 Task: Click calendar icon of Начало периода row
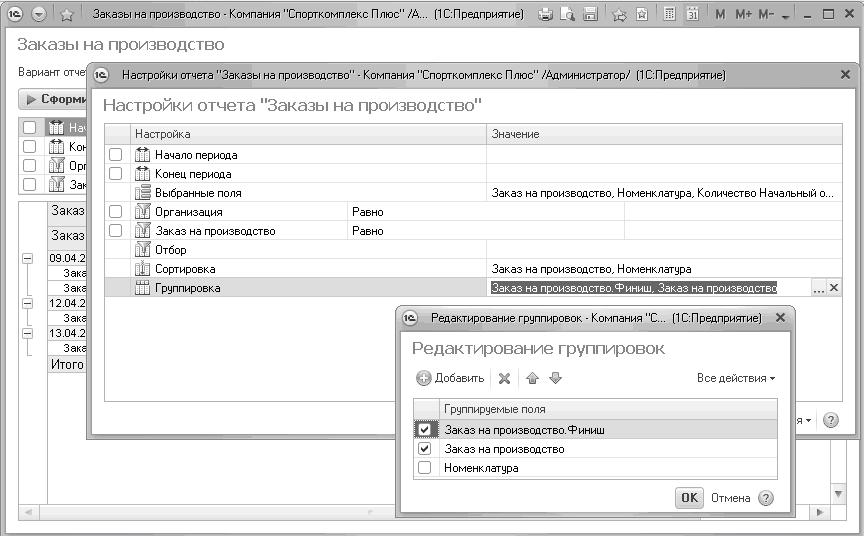(142, 155)
